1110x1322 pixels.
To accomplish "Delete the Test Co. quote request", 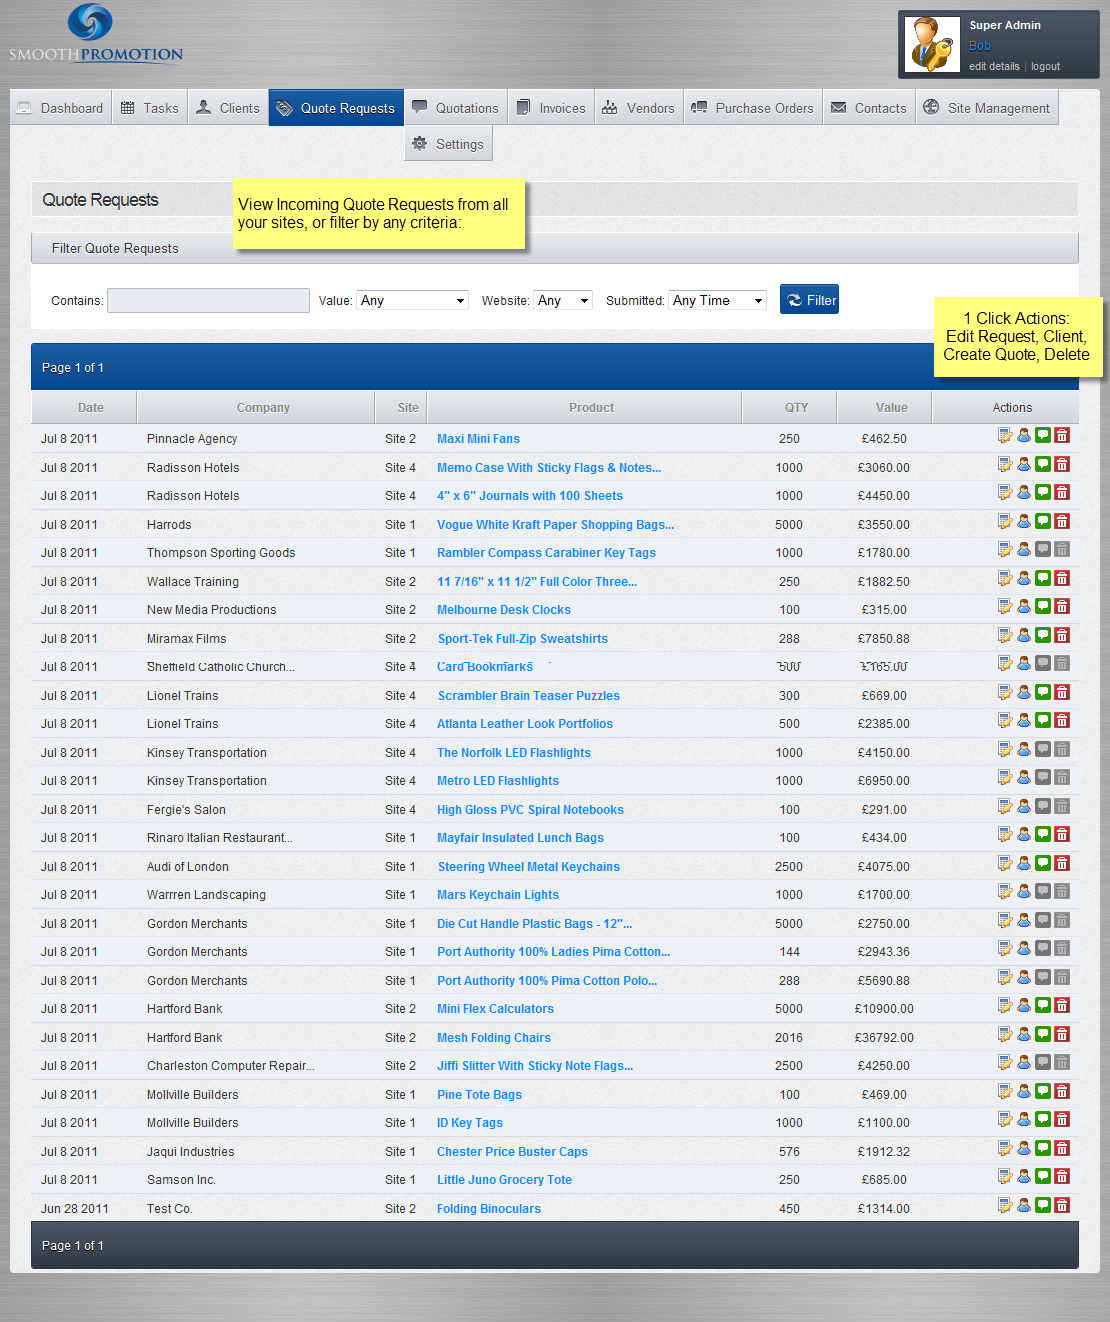I will click(1062, 1205).
